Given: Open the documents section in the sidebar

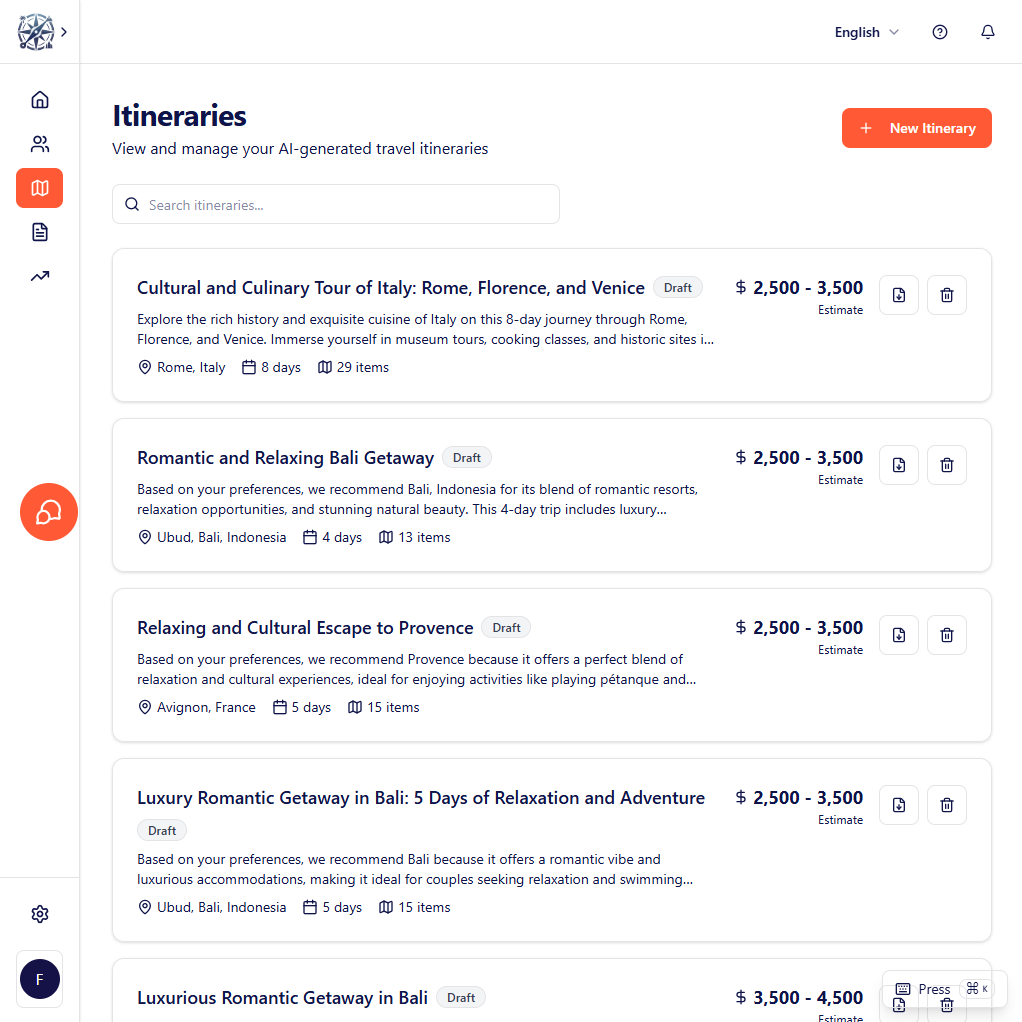Looking at the screenshot, I should (x=39, y=231).
